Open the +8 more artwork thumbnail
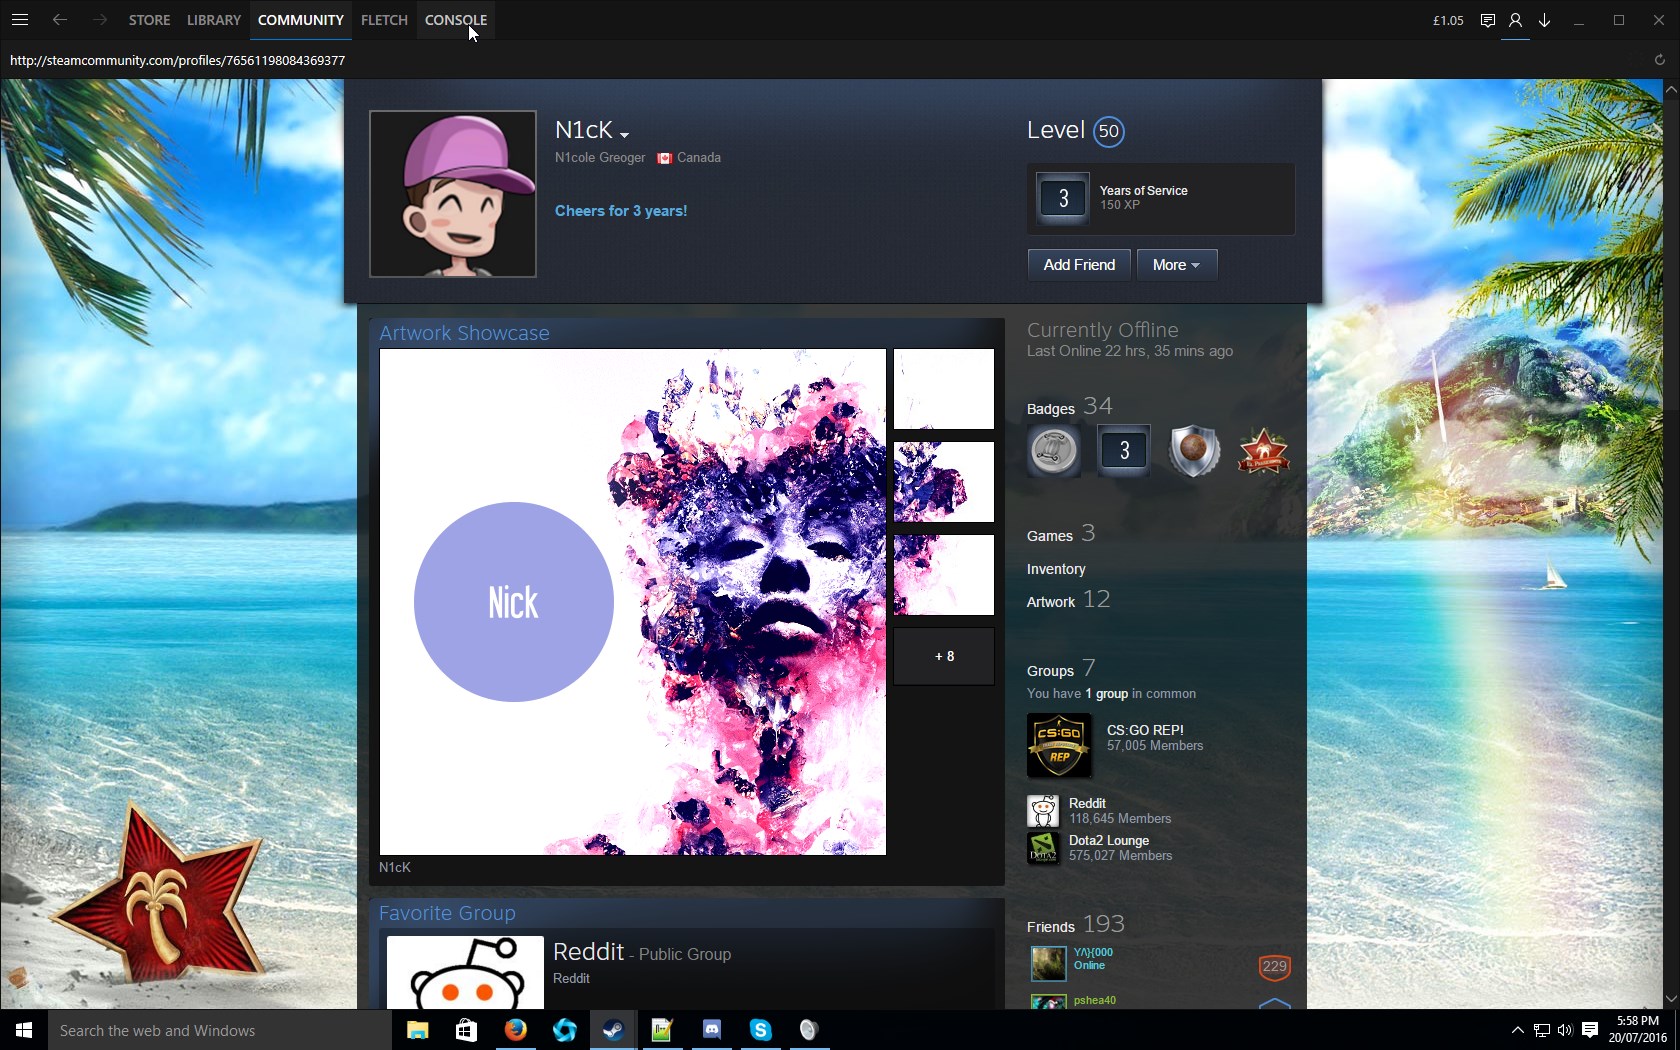Screen dimensions: 1680x1050 tap(944, 656)
